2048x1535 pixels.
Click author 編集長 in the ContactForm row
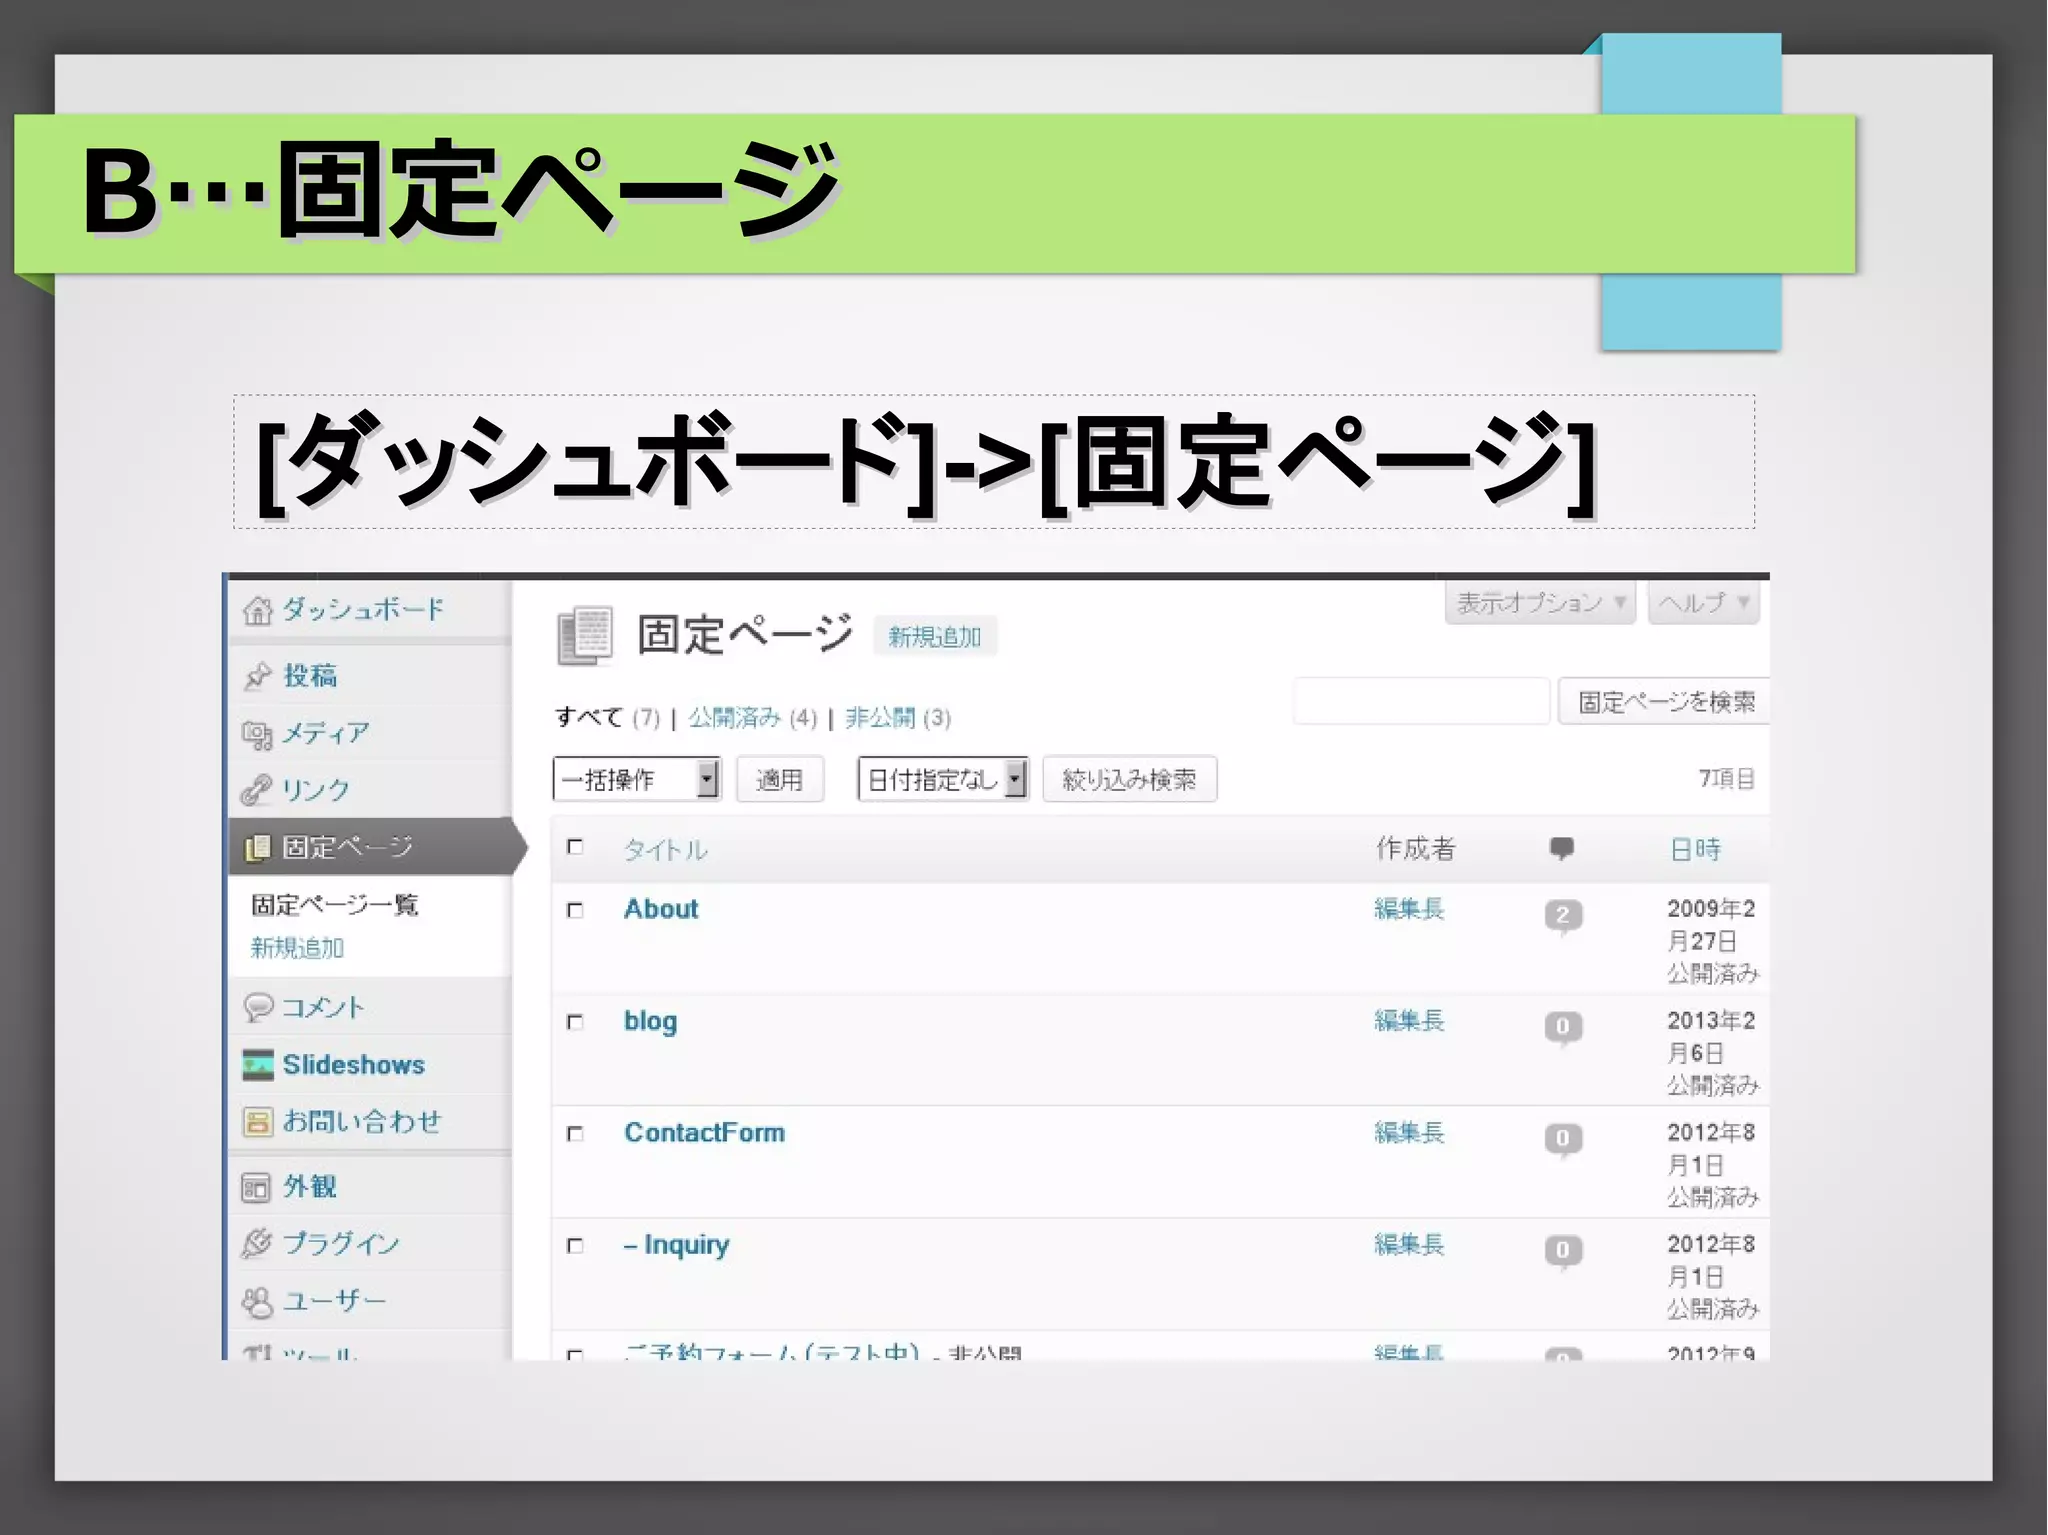tap(1409, 1133)
